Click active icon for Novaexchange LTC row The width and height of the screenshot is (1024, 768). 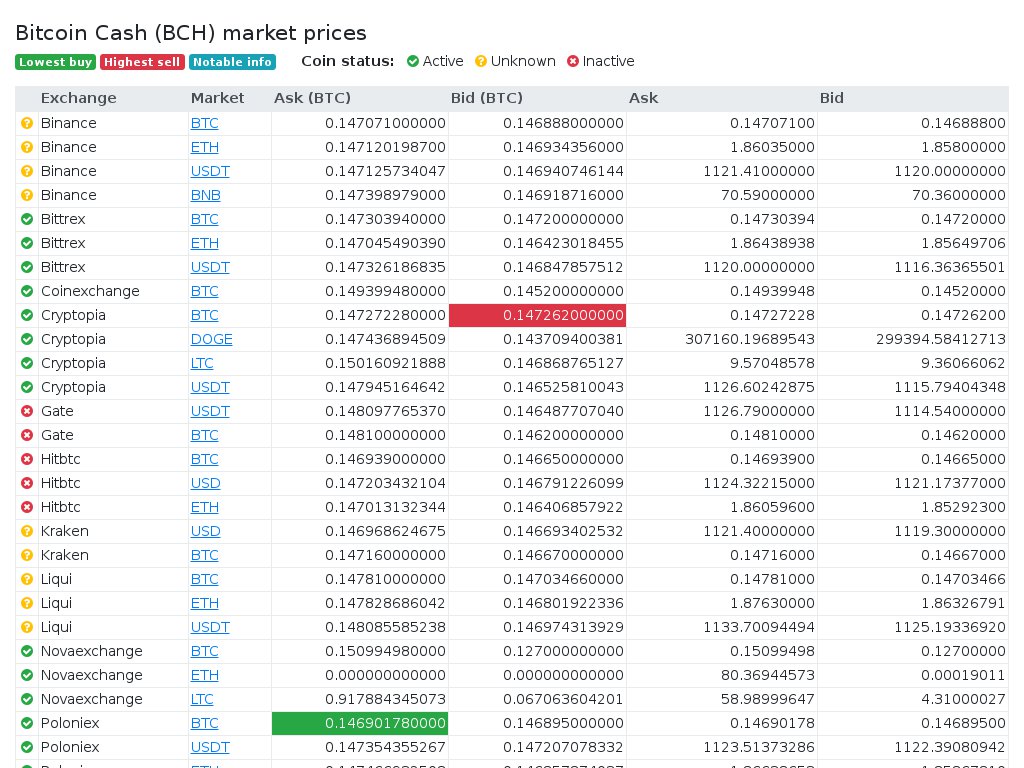click(x=27, y=699)
